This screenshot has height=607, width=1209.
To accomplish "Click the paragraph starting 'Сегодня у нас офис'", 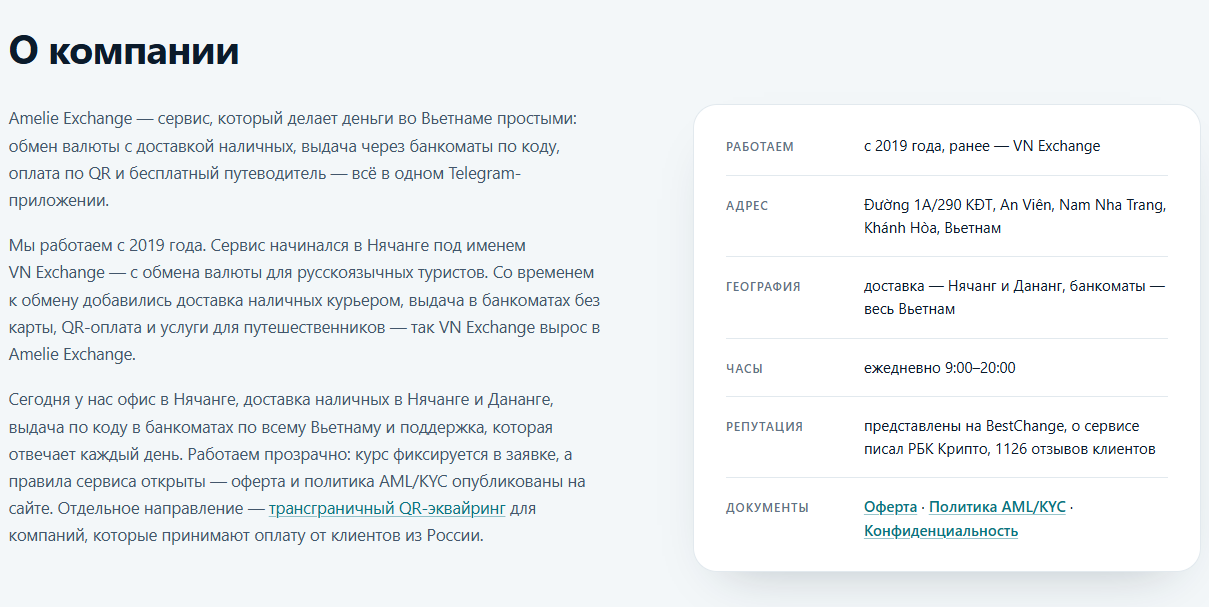I will [x=297, y=467].
